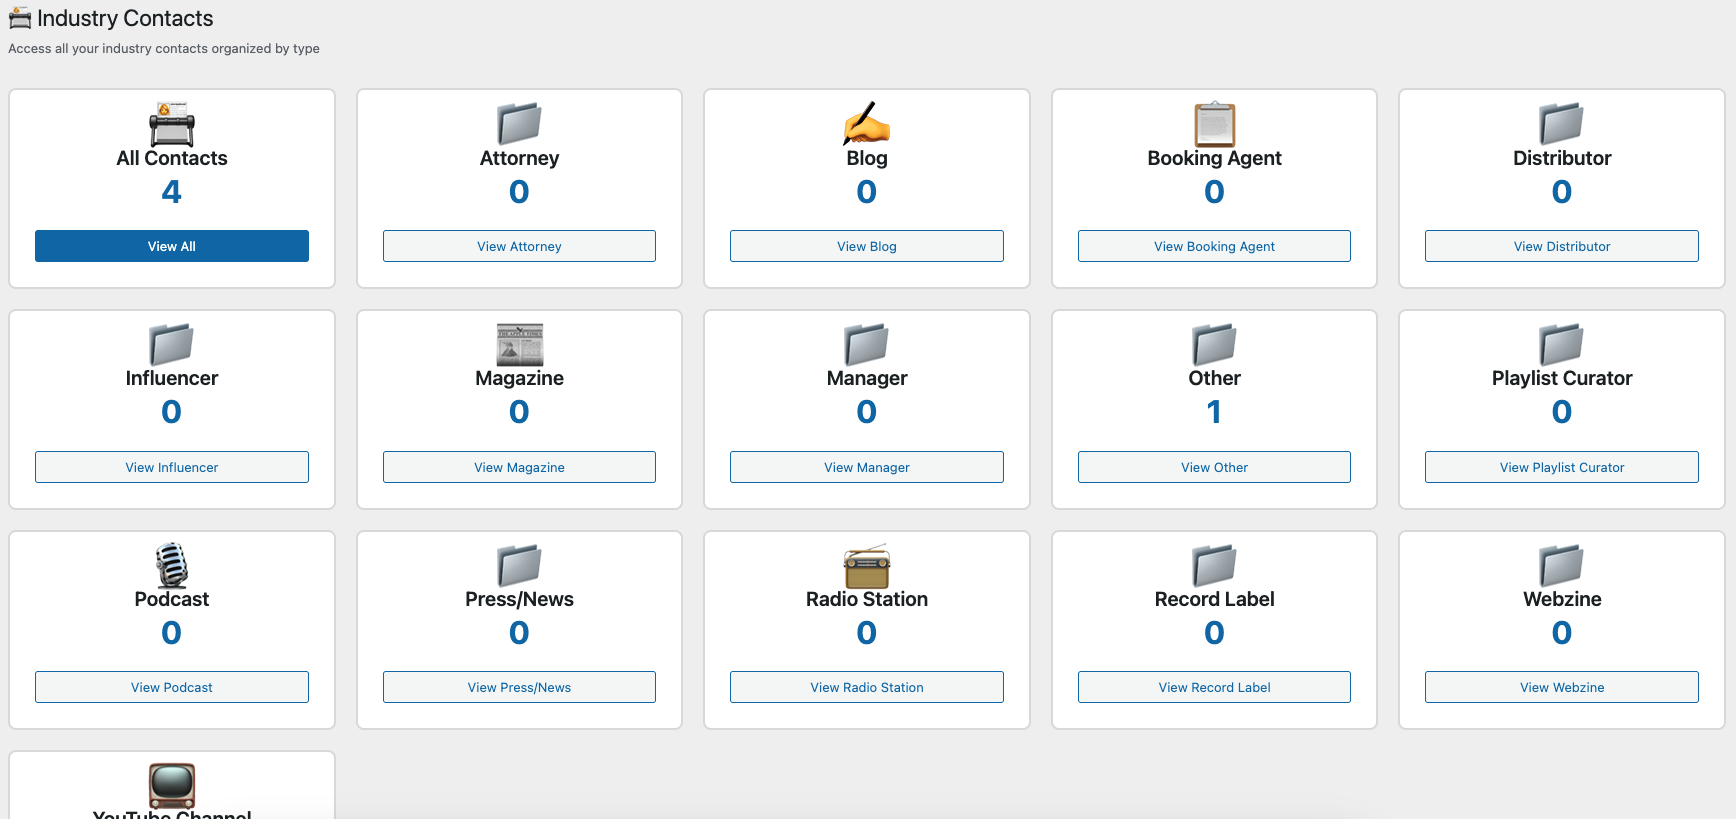
Task: Click the Industry Contacts page heading
Action: coord(125,18)
